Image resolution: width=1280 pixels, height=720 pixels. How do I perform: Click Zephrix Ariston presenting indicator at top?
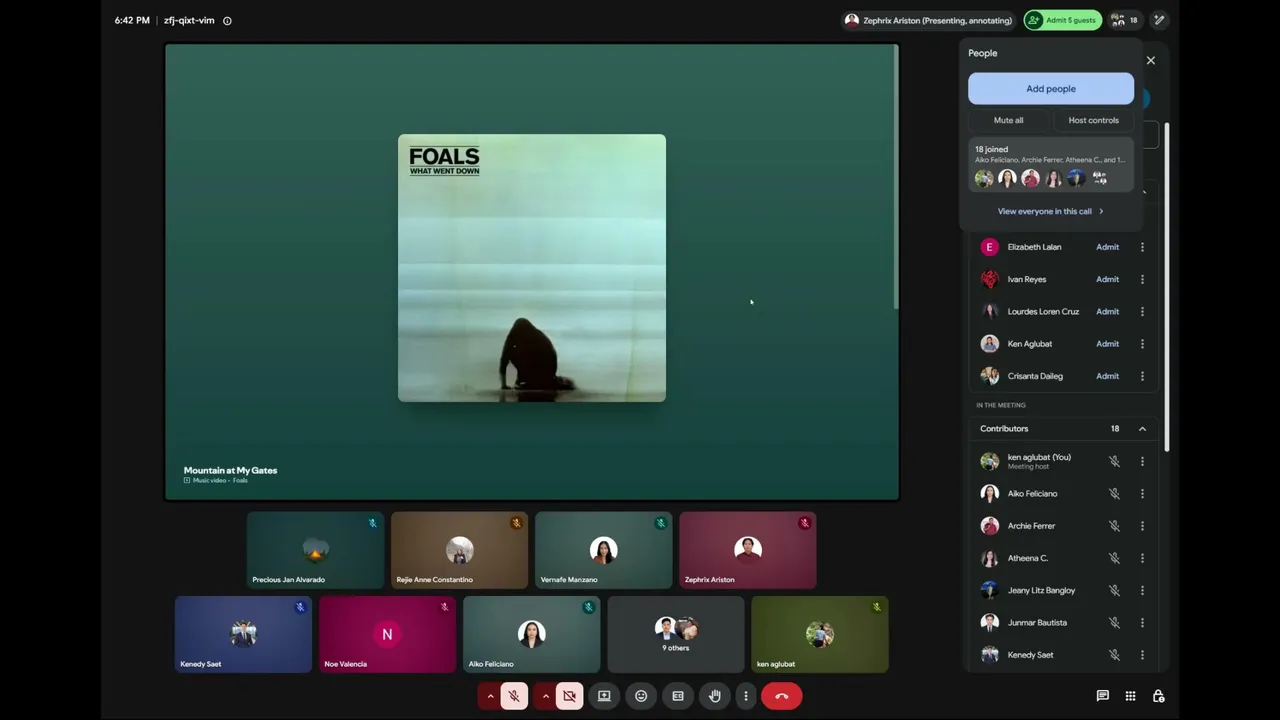point(928,20)
